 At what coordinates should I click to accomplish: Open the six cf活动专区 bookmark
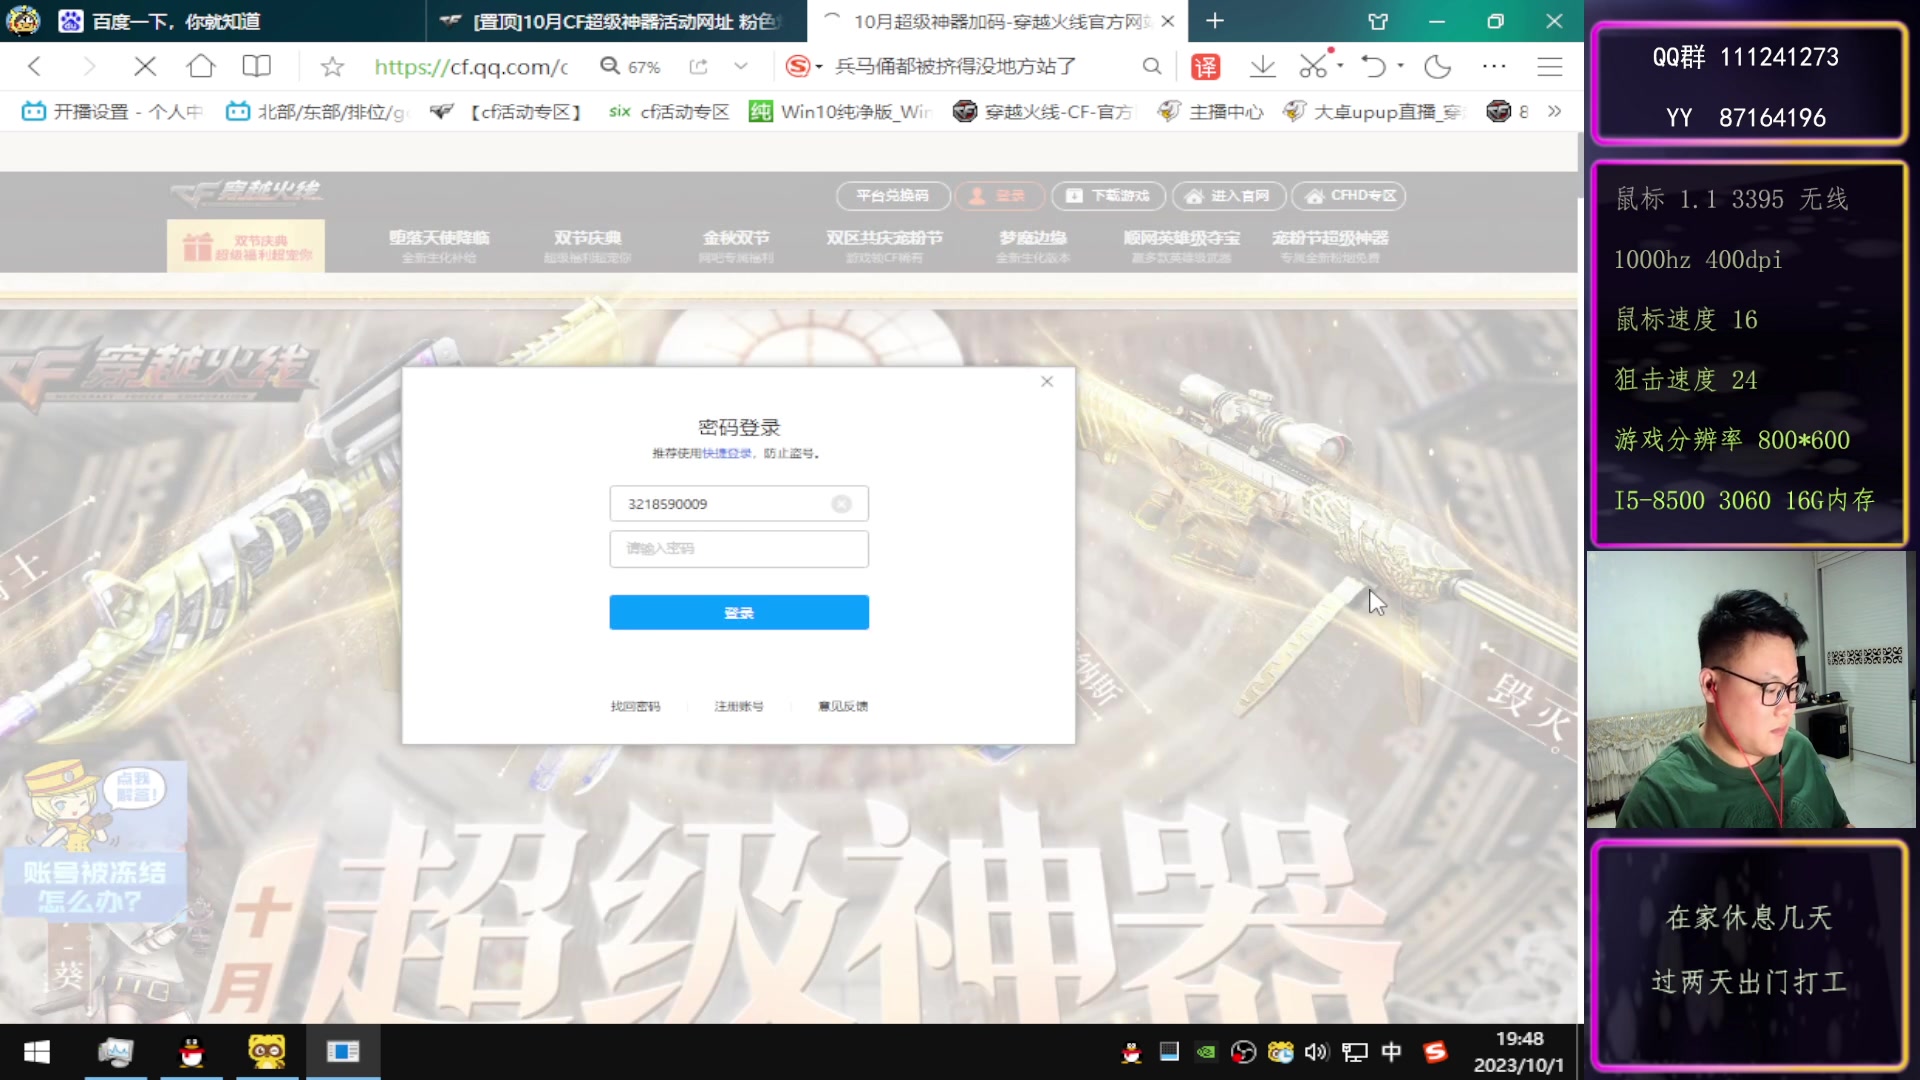669,112
